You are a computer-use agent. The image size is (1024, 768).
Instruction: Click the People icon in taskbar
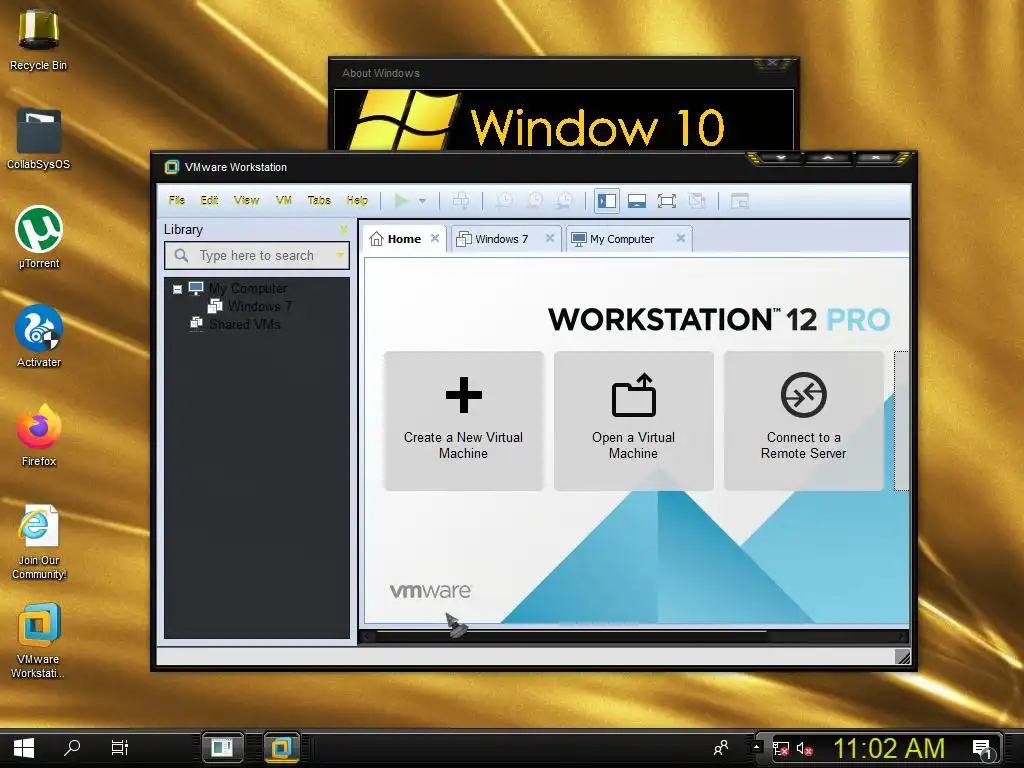(x=721, y=747)
